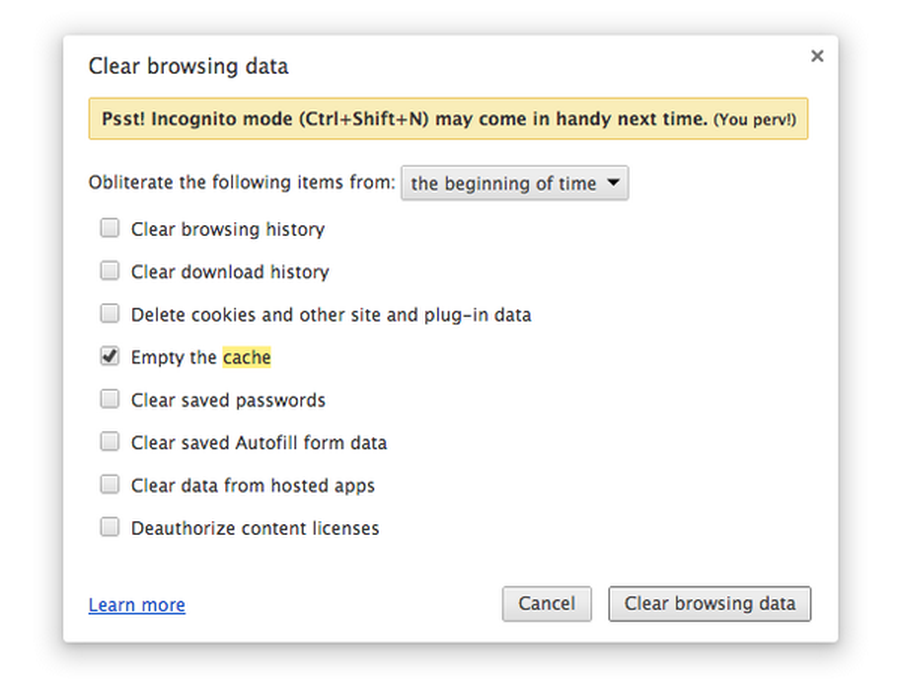The width and height of the screenshot is (900, 682).
Task: Click the highlighted word cache
Action: pyautogui.click(x=247, y=357)
